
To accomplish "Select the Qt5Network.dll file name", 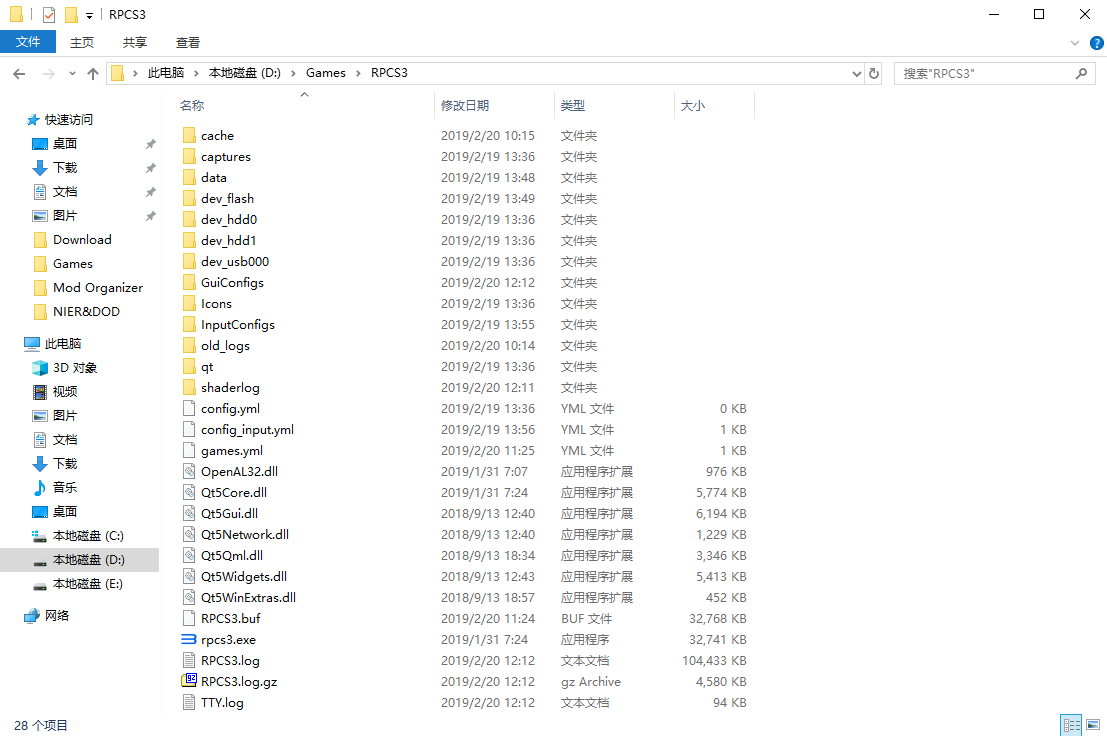I will click(x=245, y=535).
